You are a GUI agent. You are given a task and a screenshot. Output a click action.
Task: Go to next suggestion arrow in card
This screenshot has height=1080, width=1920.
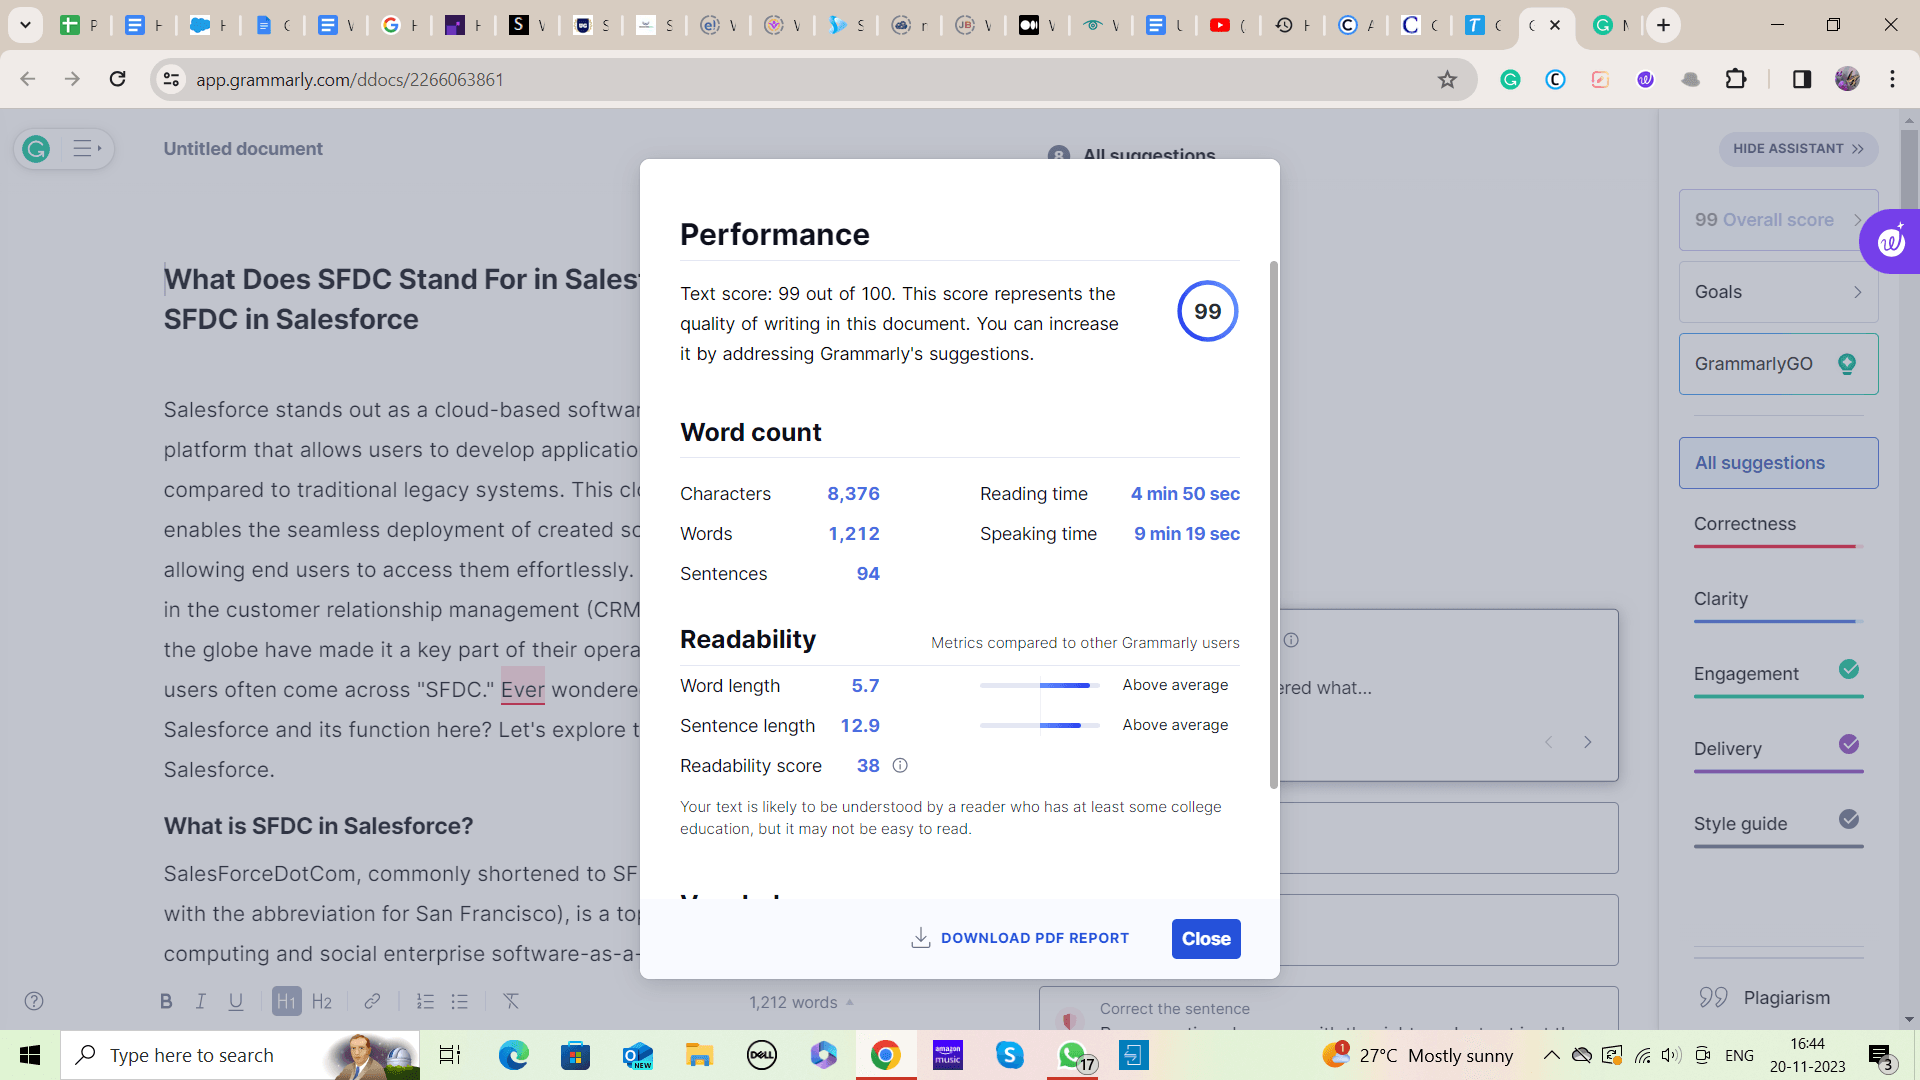(1588, 742)
